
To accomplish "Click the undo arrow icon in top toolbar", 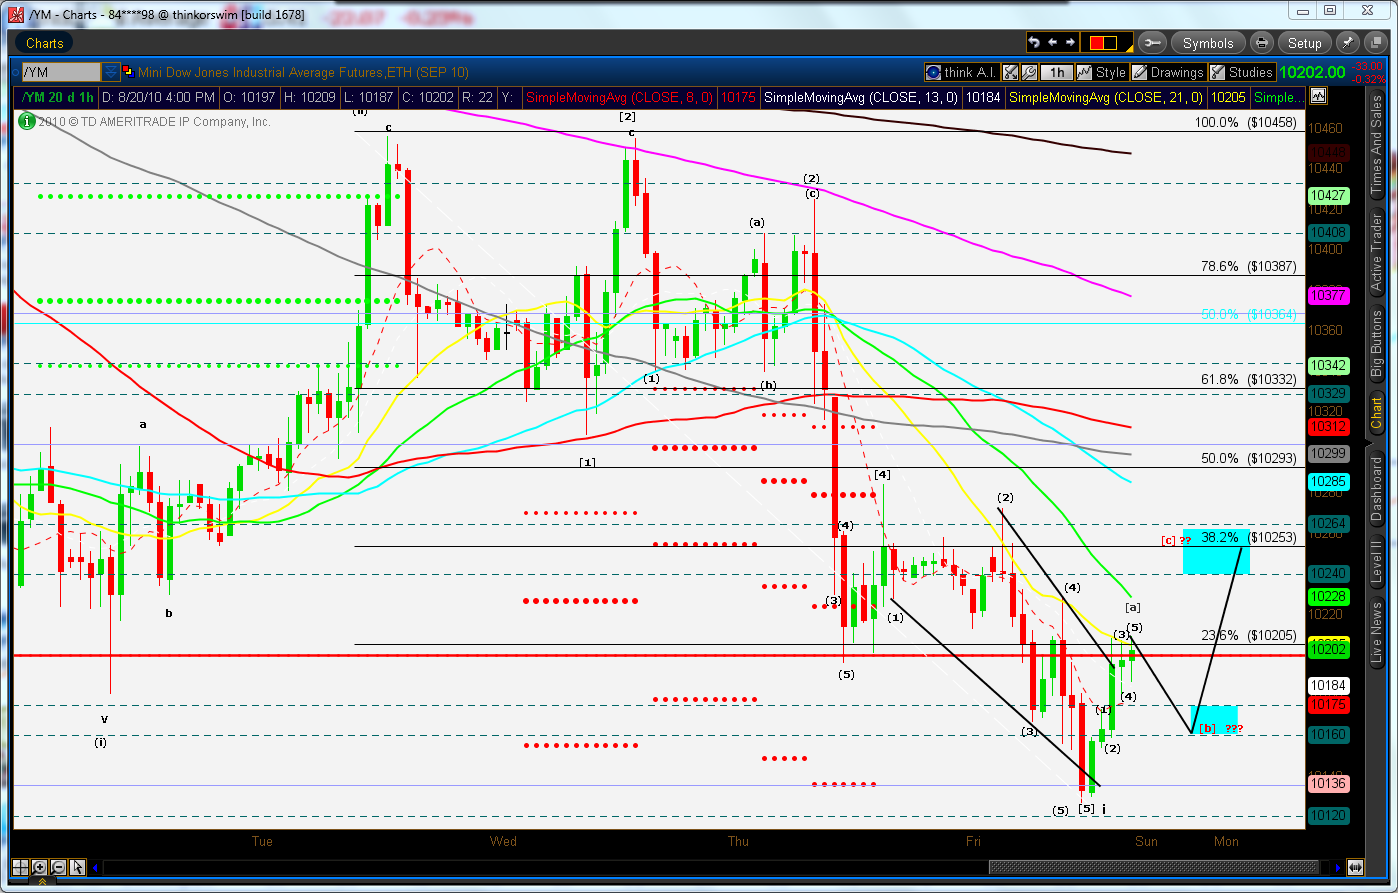I will (1035, 43).
